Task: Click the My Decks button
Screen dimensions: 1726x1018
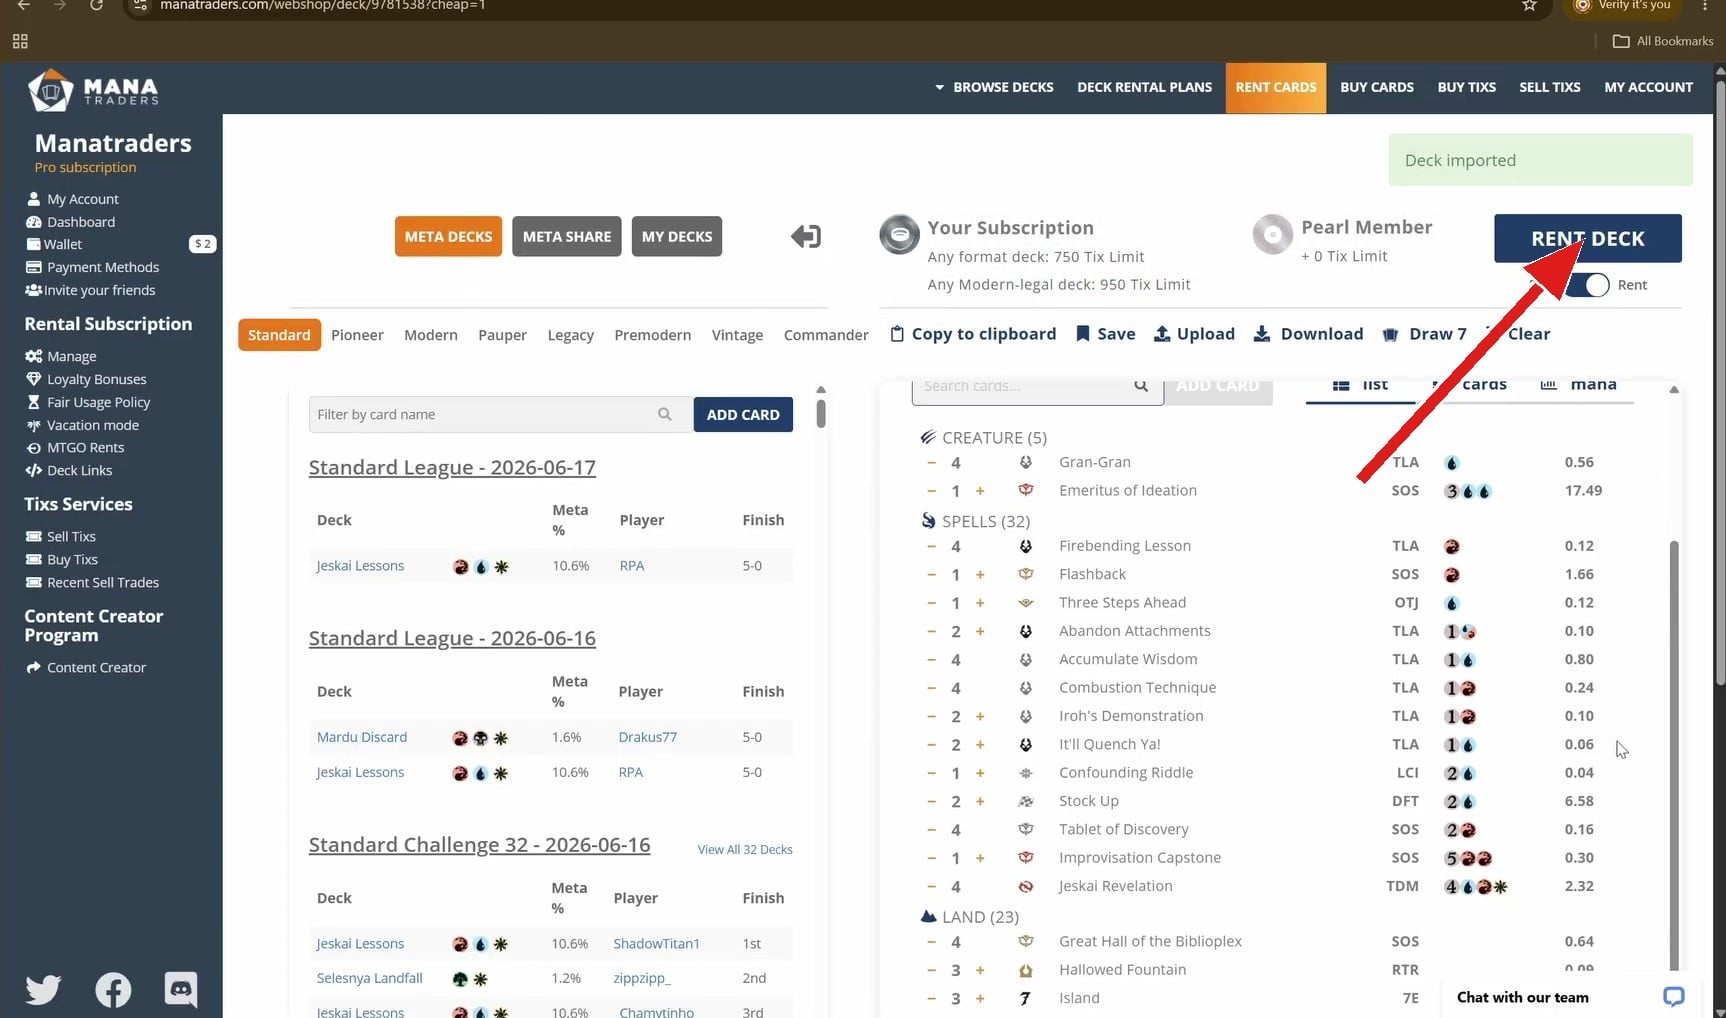Action: pos(677,236)
